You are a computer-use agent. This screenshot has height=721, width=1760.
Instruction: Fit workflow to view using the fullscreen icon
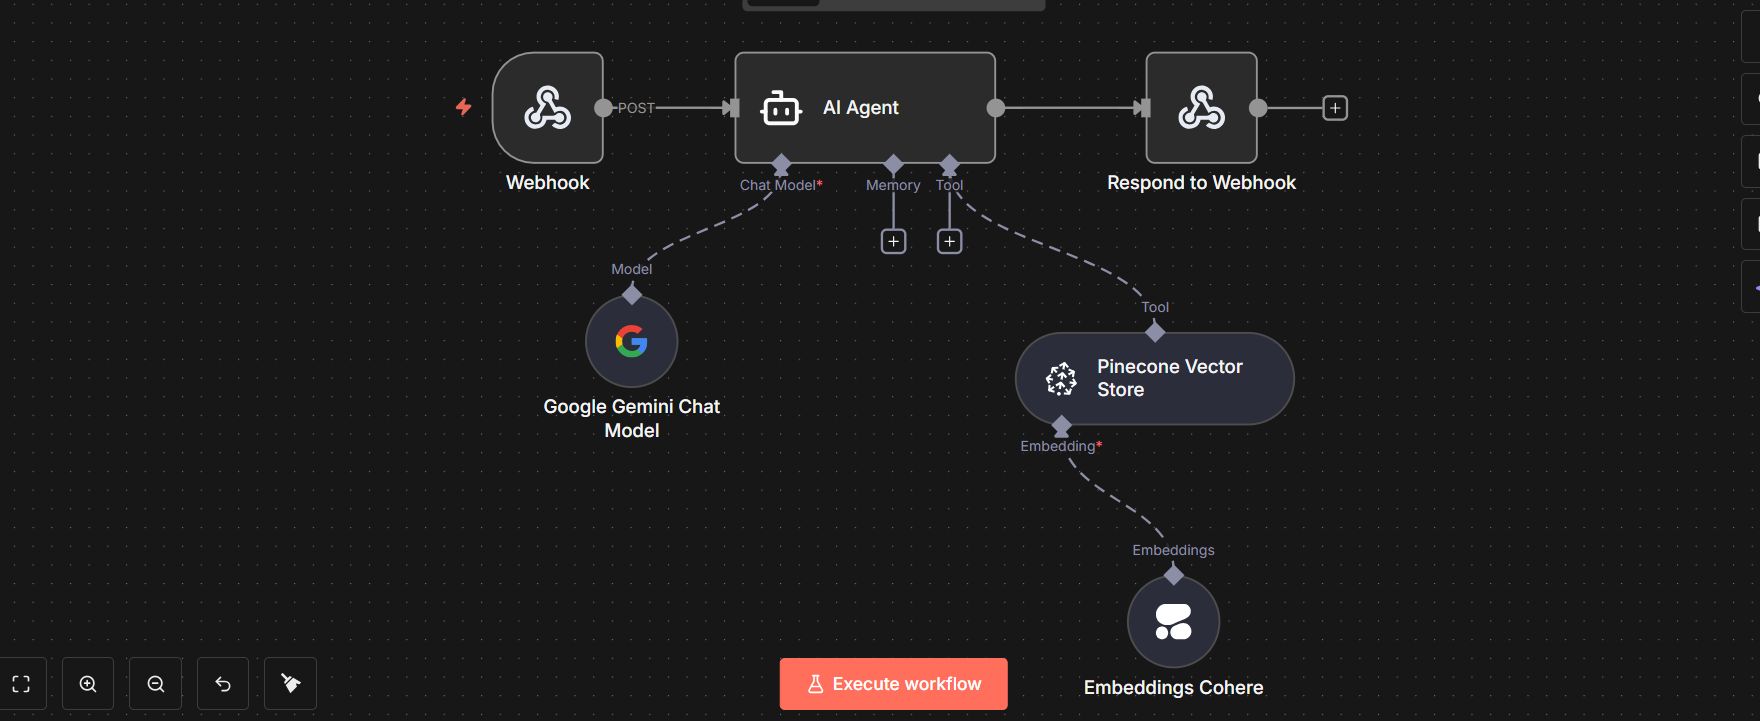click(x=21, y=684)
